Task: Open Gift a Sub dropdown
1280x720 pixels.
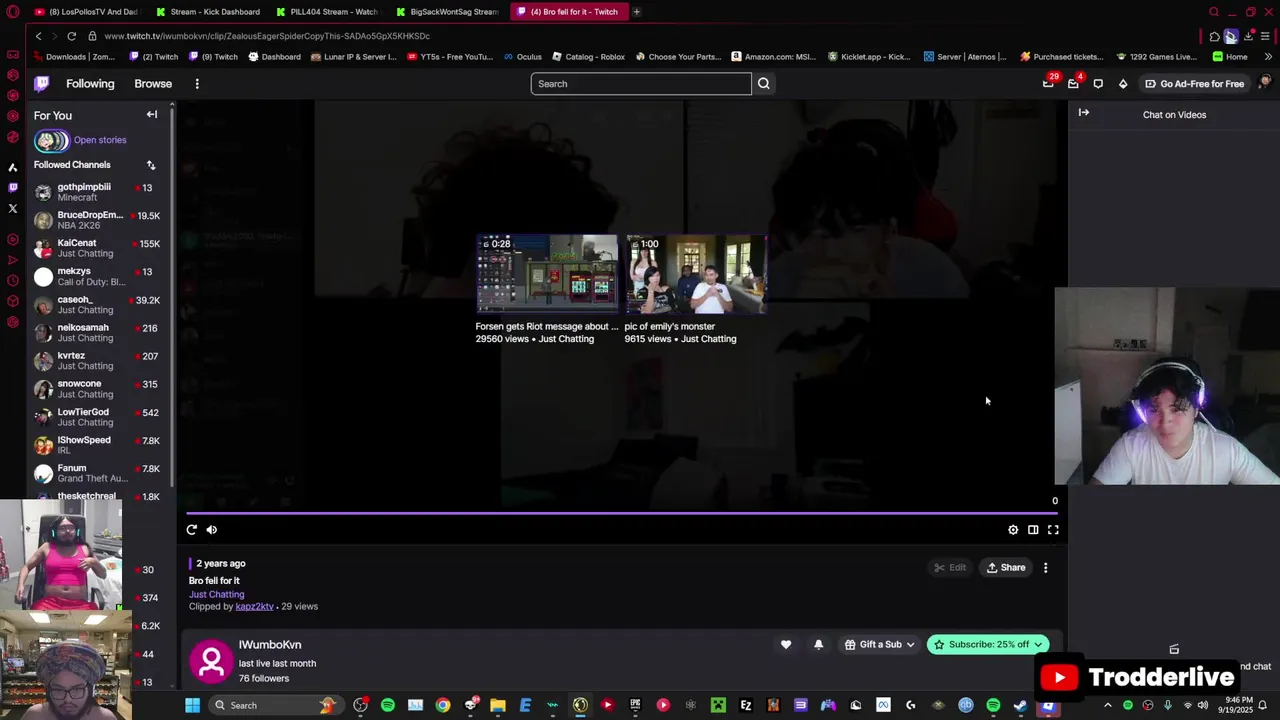Action: point(879,645)
